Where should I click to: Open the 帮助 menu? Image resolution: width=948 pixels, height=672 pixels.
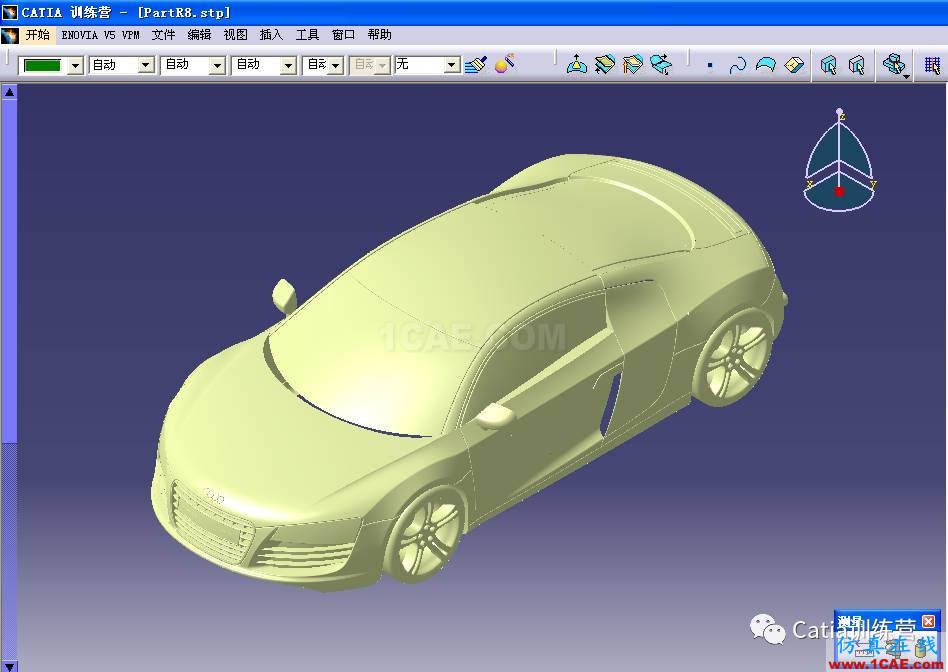(x=380, y=35)
